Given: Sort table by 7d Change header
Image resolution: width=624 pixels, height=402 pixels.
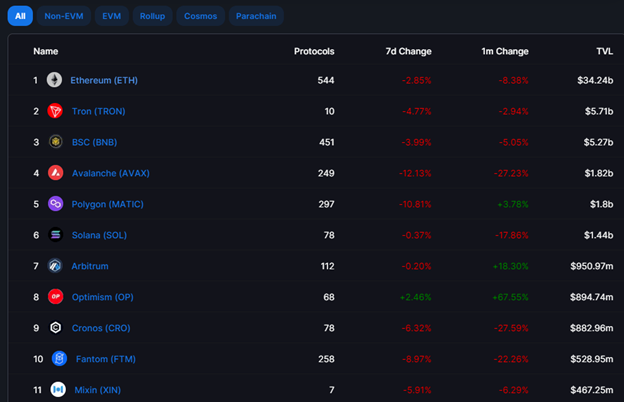Looking at the screenshot, I should pos(408,51).
